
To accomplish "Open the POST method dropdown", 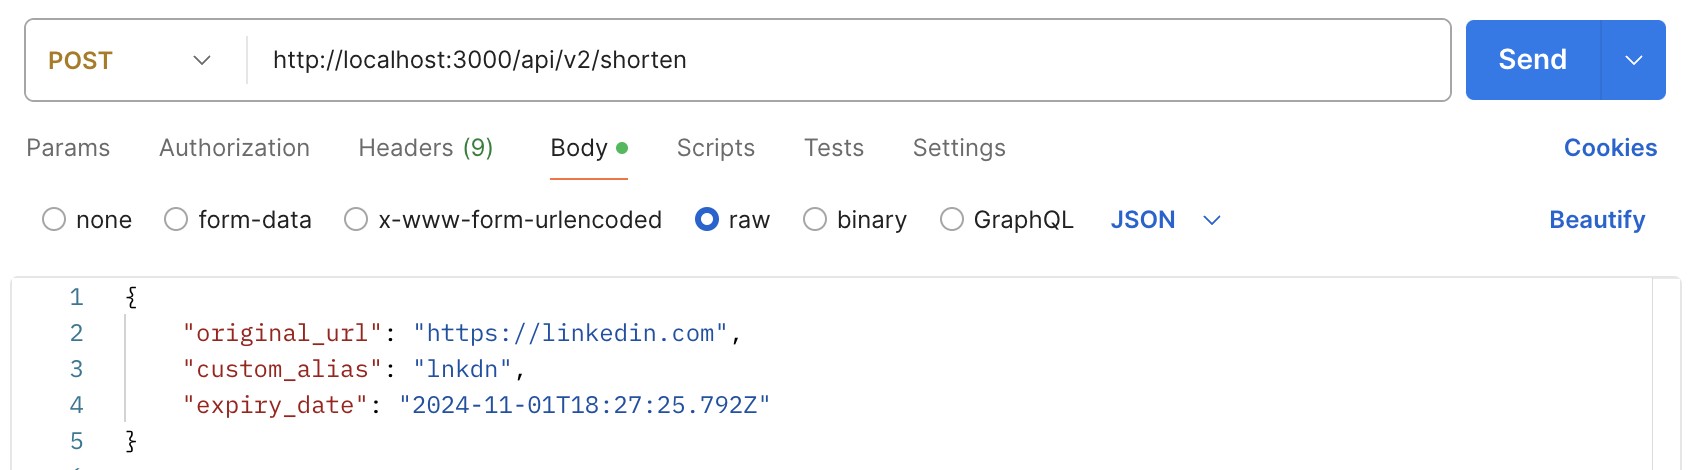I will [130, 60].
